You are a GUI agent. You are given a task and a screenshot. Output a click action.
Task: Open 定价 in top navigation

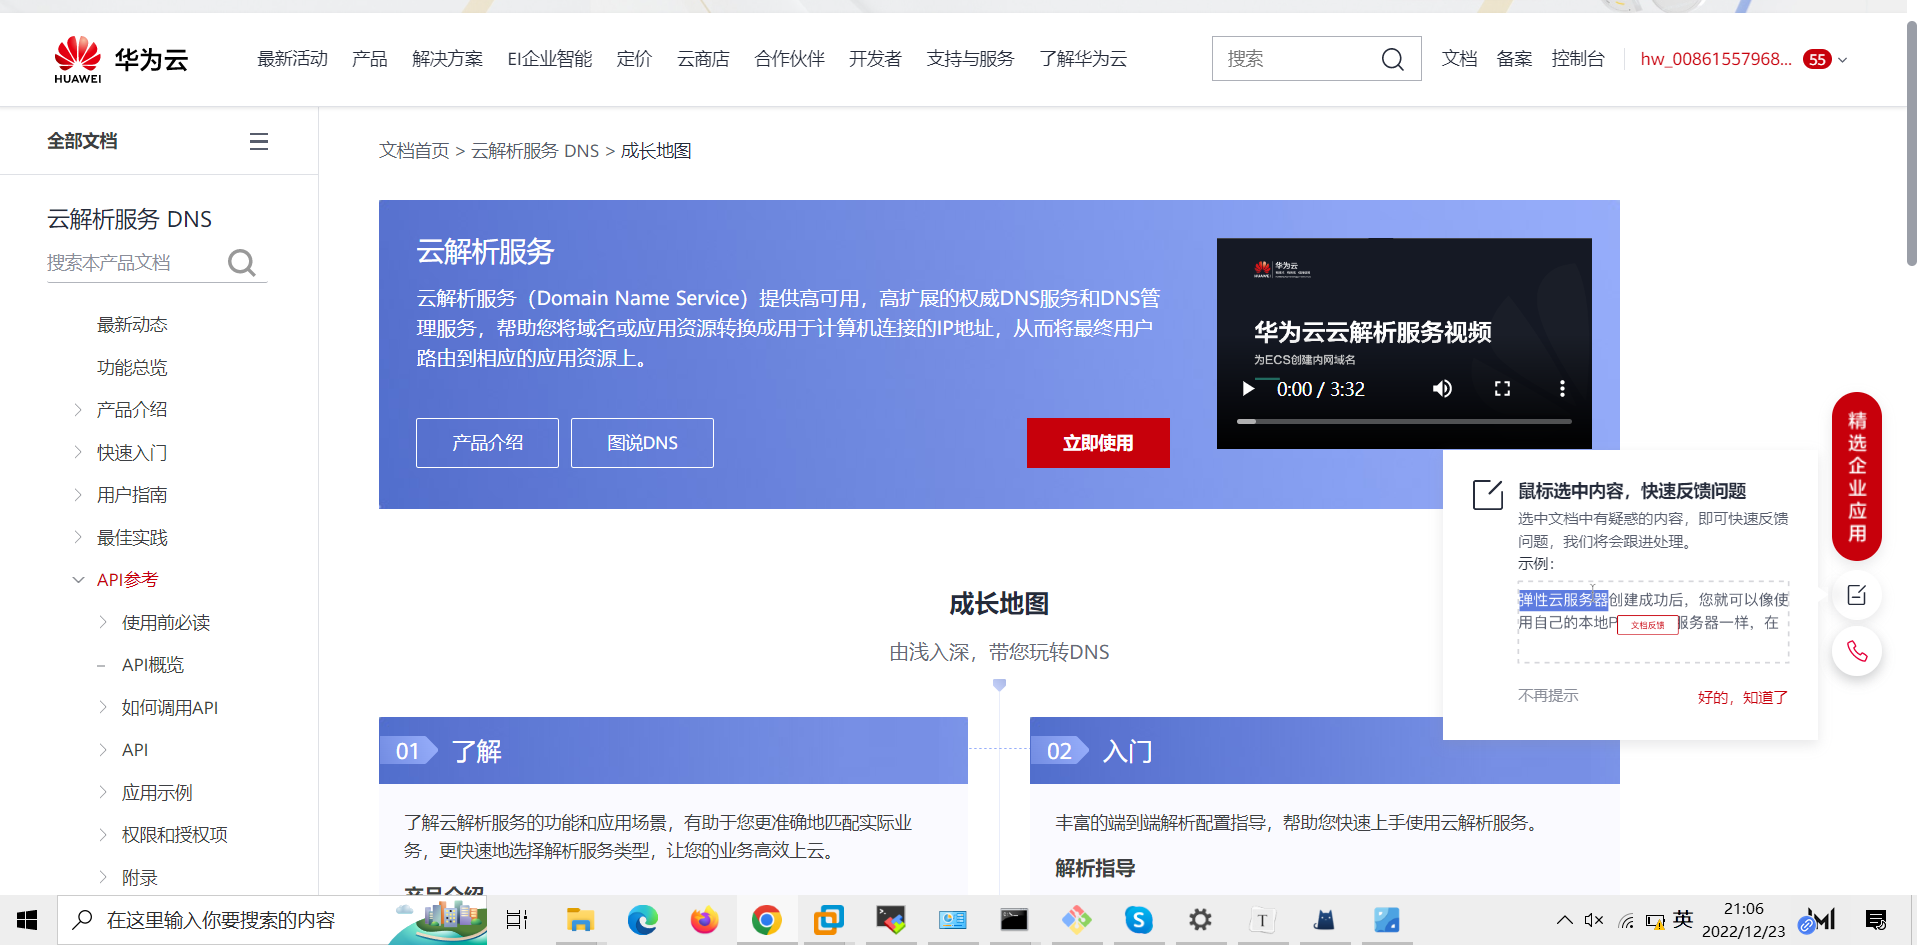634,59
